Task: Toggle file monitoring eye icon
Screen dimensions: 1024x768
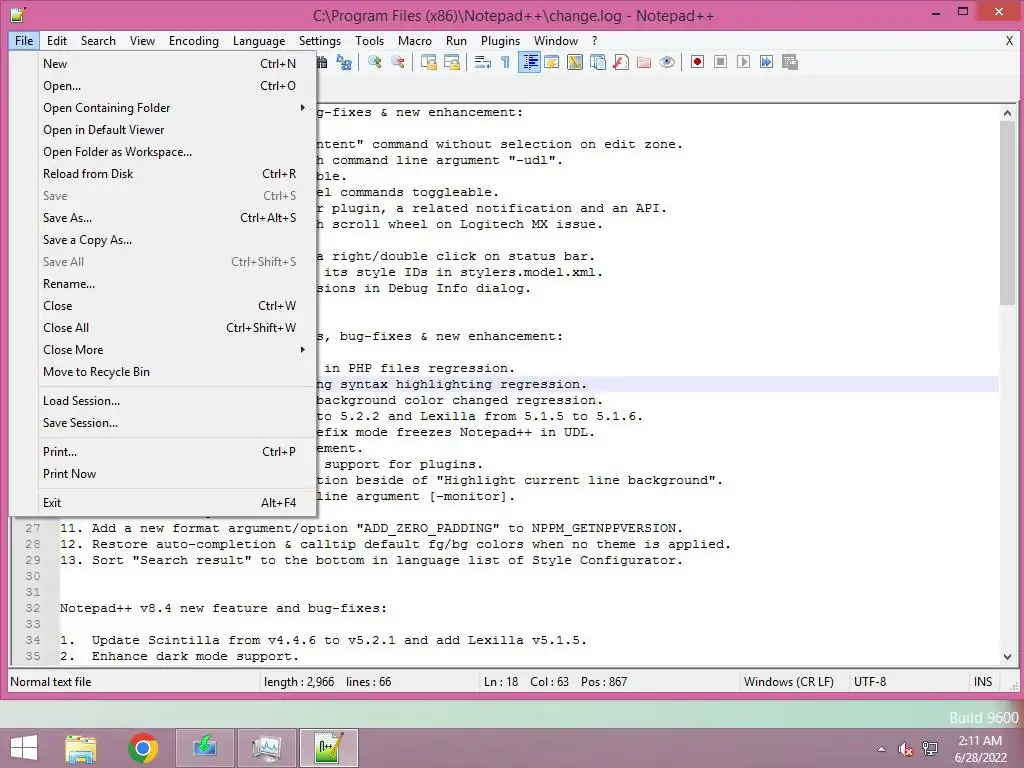Action: pos(667,62)
